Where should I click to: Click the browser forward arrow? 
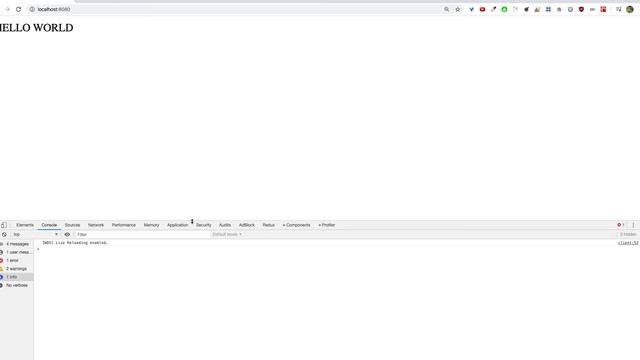click(7, 9)
